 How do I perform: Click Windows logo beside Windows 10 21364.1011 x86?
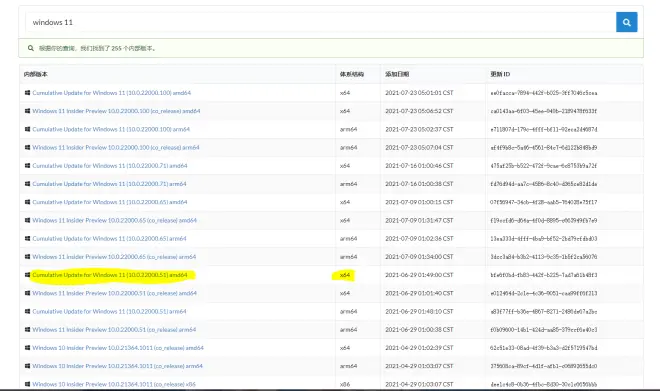pos(27,384)
